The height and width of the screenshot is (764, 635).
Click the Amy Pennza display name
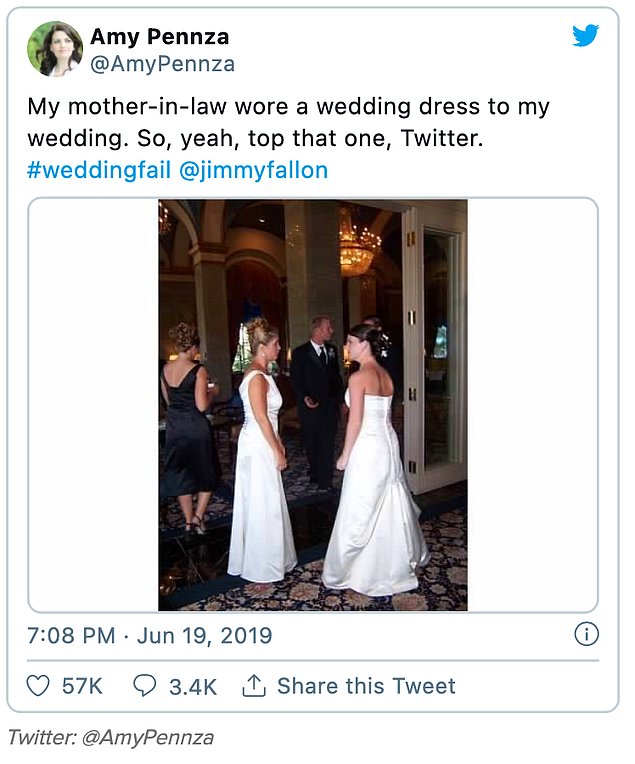[159, 37]
